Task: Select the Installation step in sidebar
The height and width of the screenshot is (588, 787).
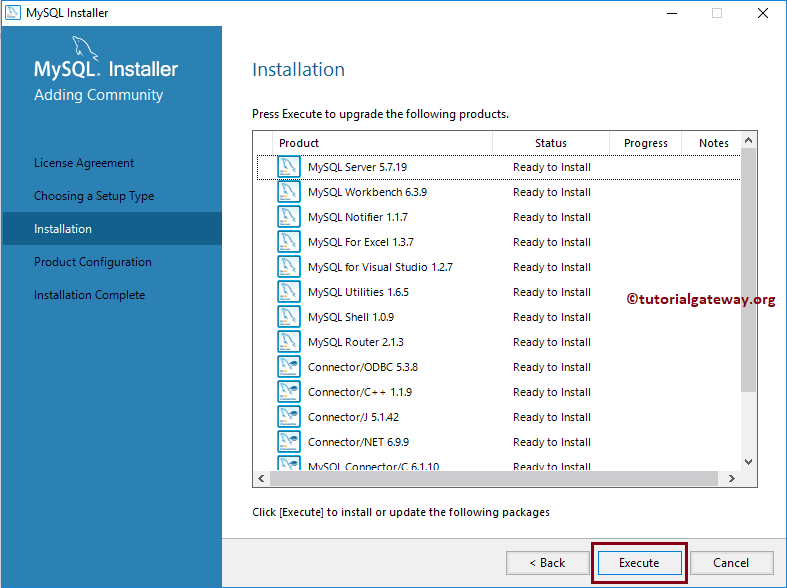Action: pos(112,229)
